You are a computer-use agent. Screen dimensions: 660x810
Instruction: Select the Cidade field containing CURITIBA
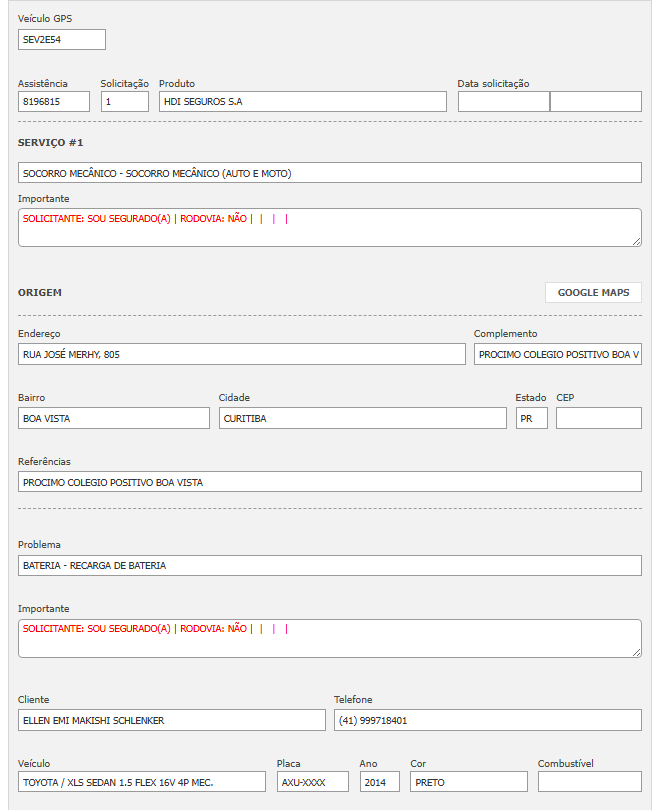[x=363, y=418]
